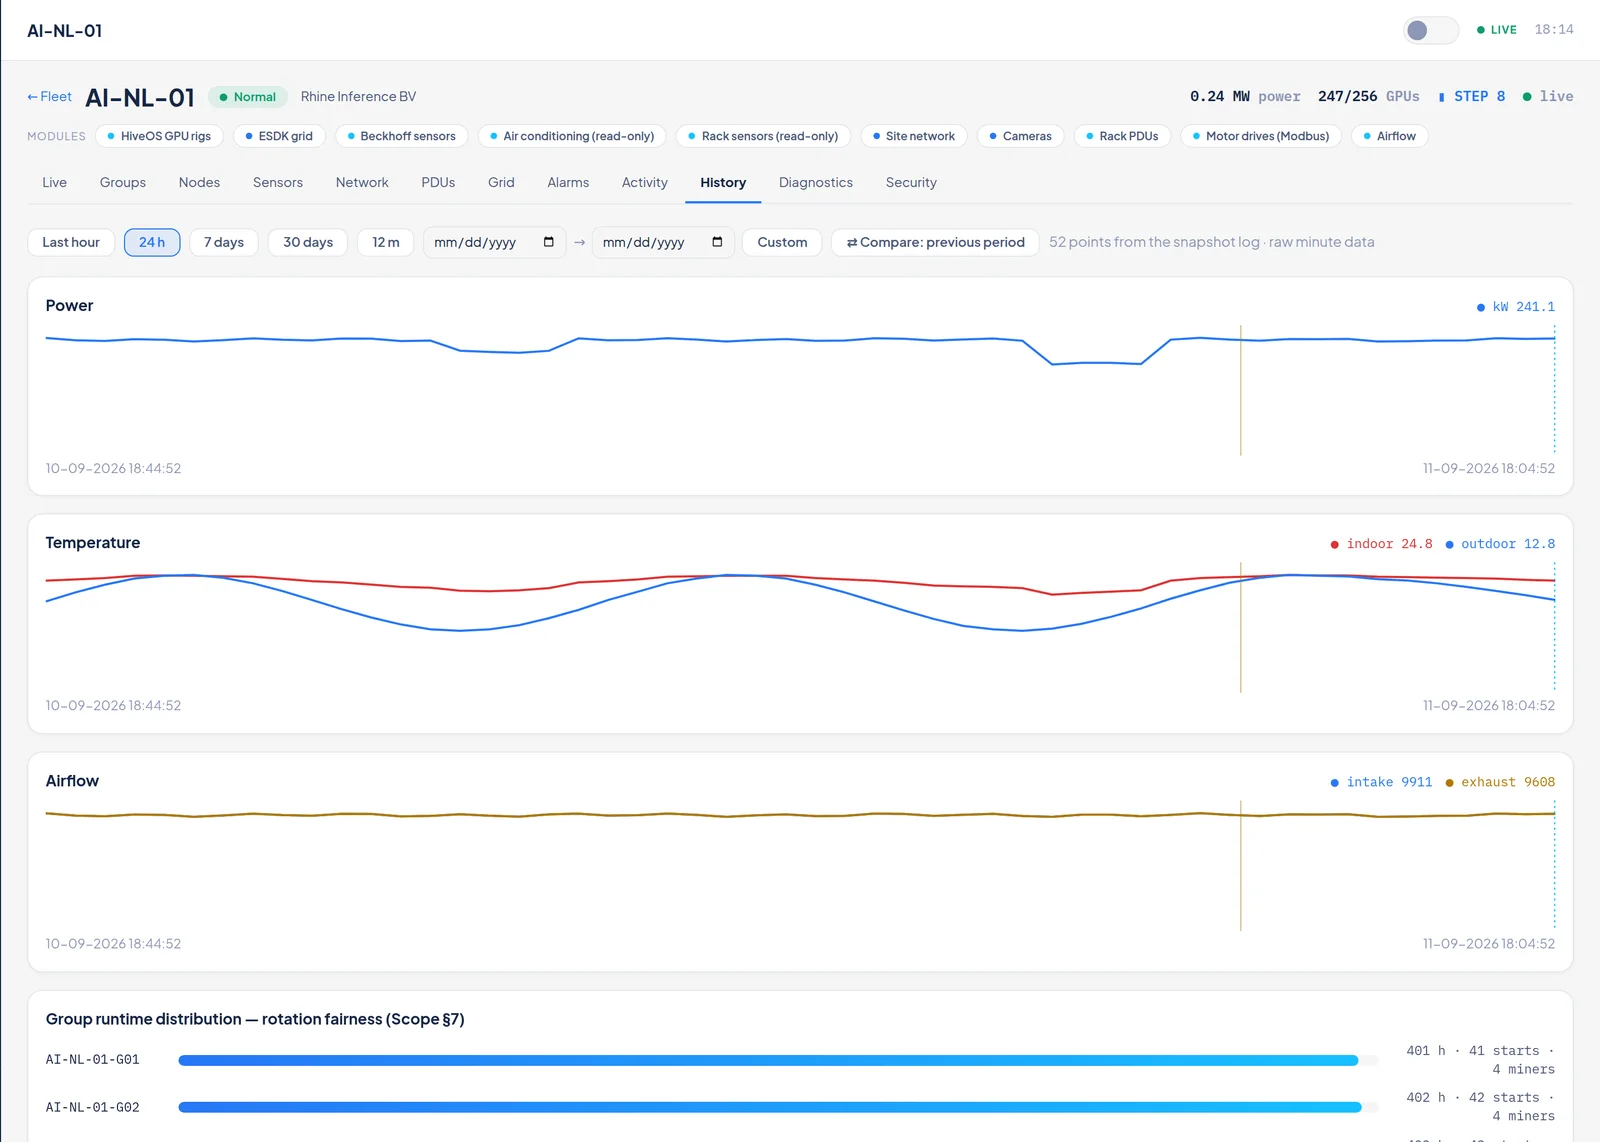View the Alarms tab
The image size is (1600, 1142).
coord(568,183)
